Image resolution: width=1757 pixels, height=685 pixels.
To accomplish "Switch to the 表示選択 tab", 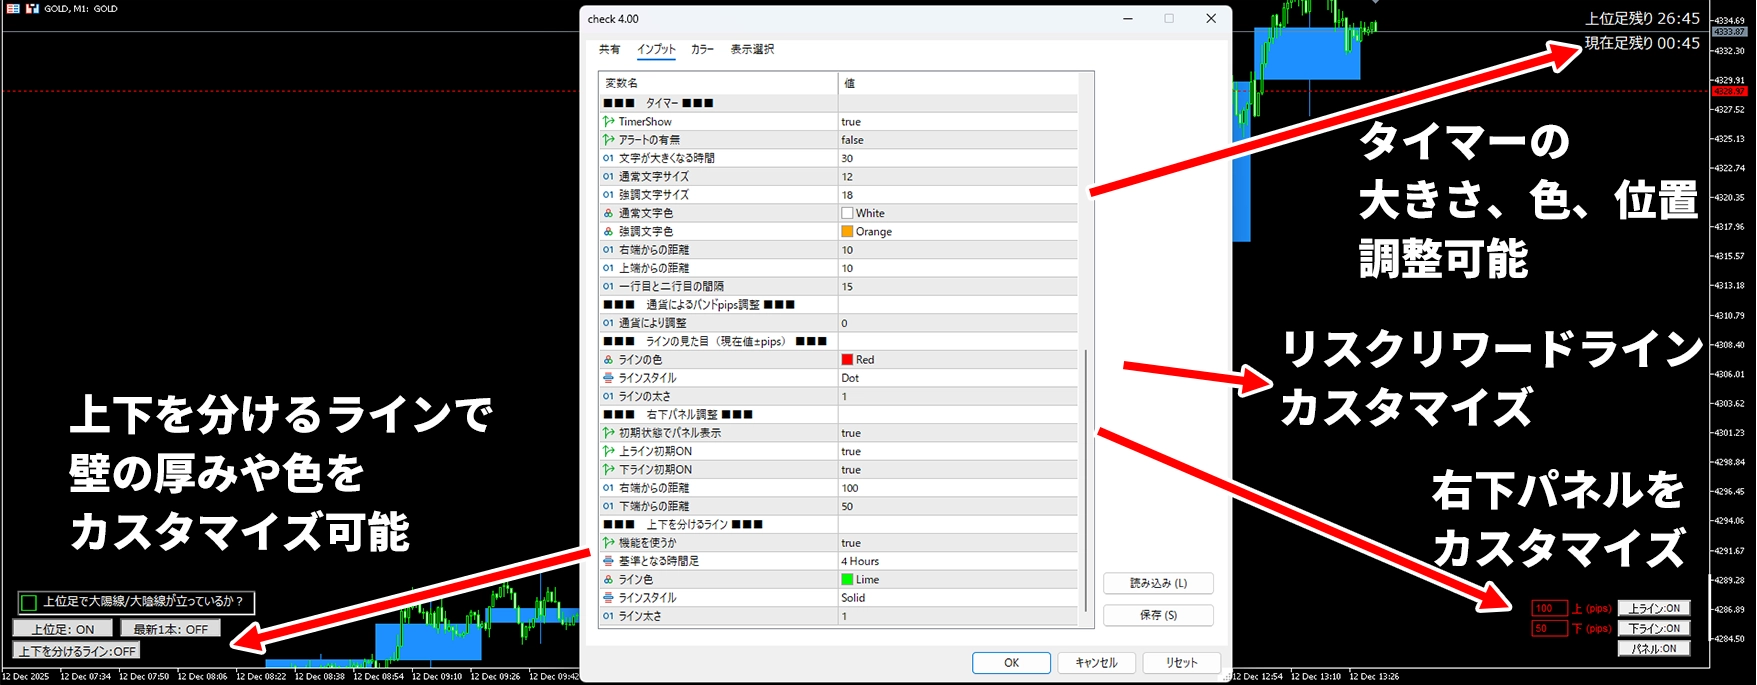I will point(752,49).
